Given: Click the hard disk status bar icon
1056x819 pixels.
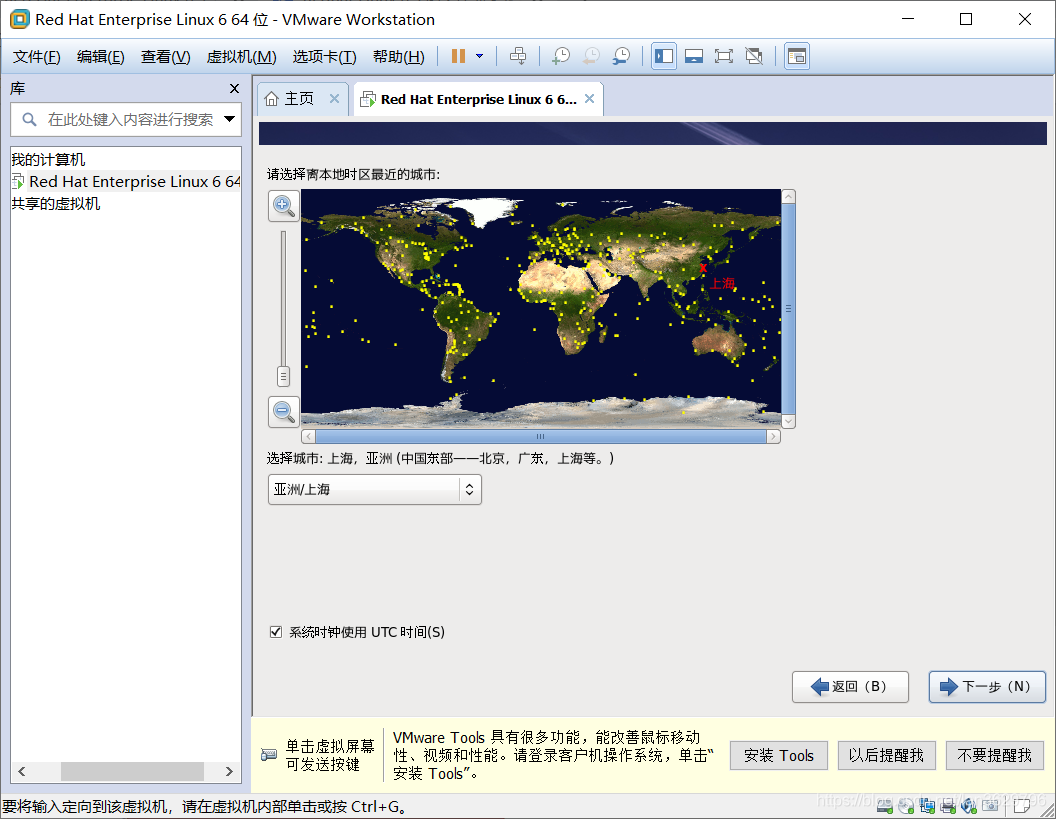Looking at the screenshot, I should coord(885,806).
